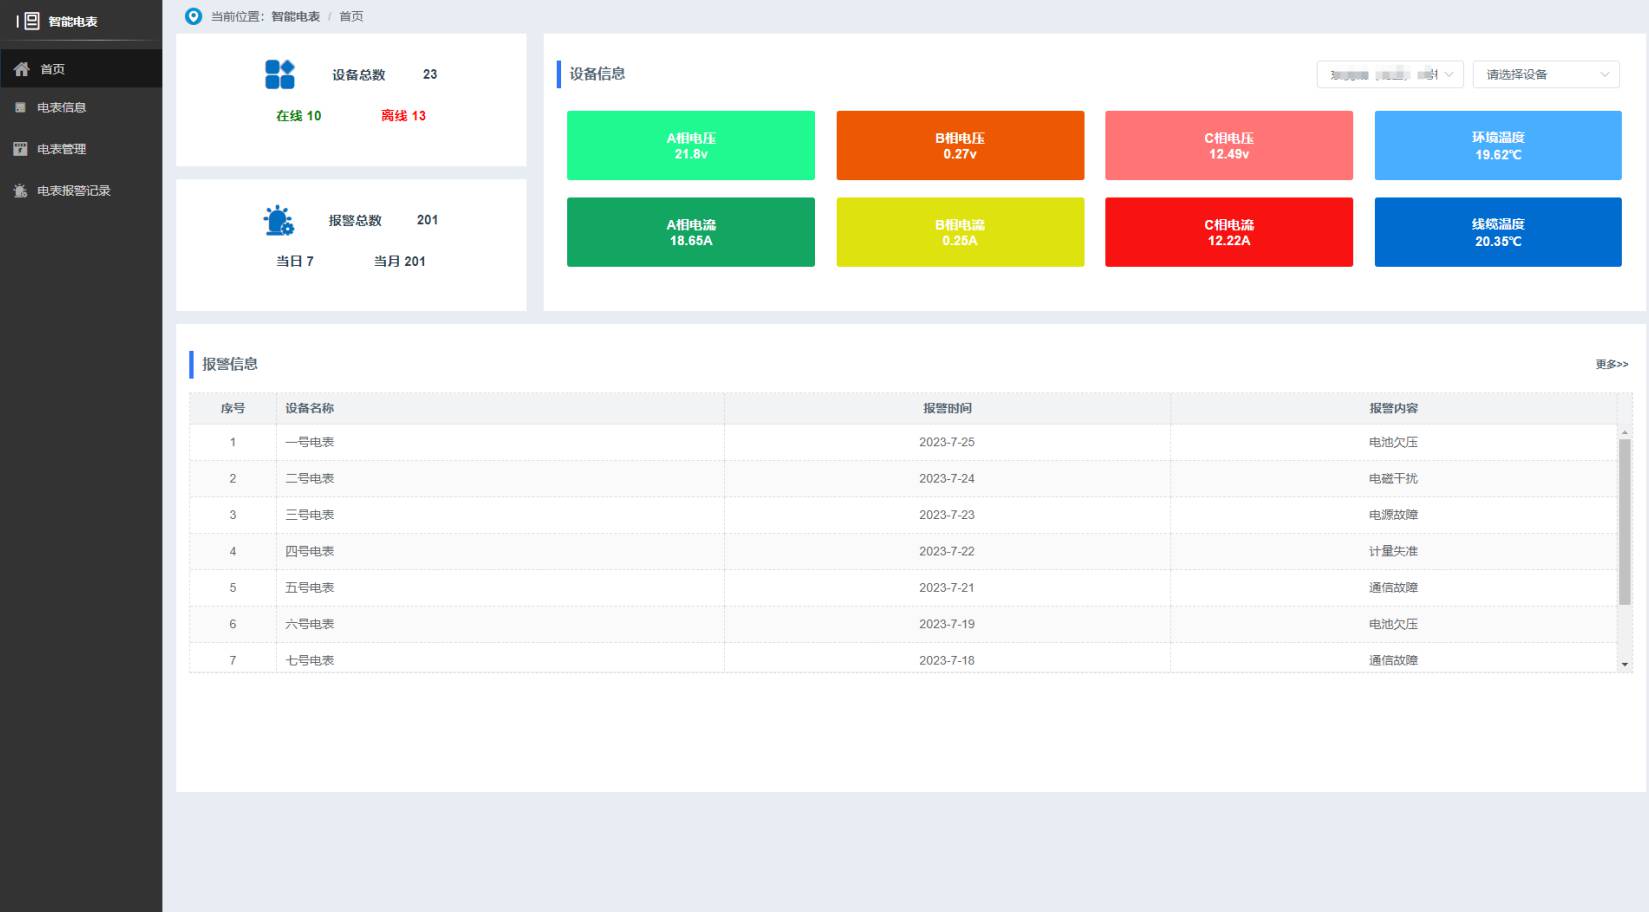The height and width of the screenshot is (912, 1649).
Task: Click the yellow B相电流 tile
Action: pyautogui.click(x=959, y=232)
